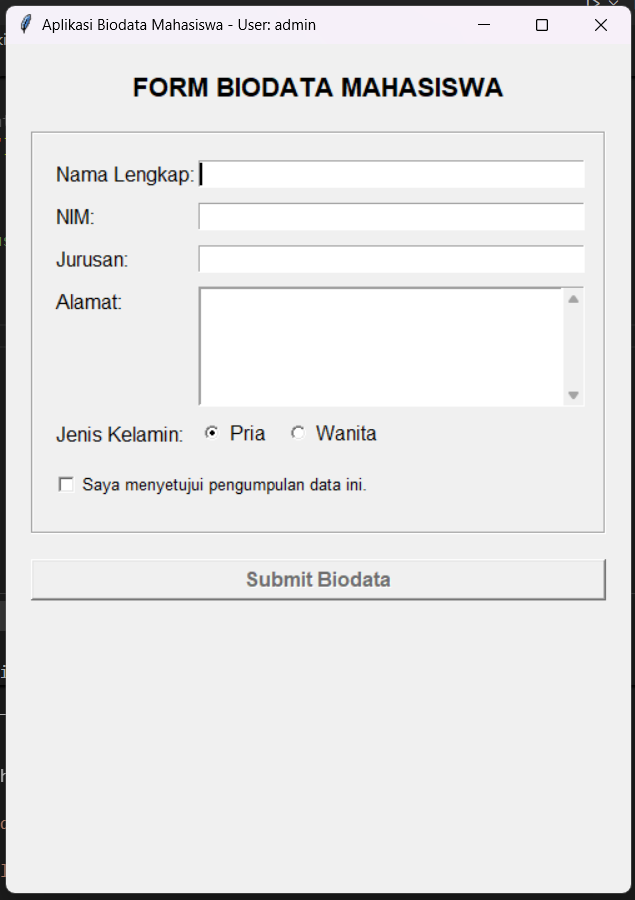Screen dimensions: 635x900
Task: Click the FORM BIODATA MAHASISWA heading
Action: pos(317,87)
